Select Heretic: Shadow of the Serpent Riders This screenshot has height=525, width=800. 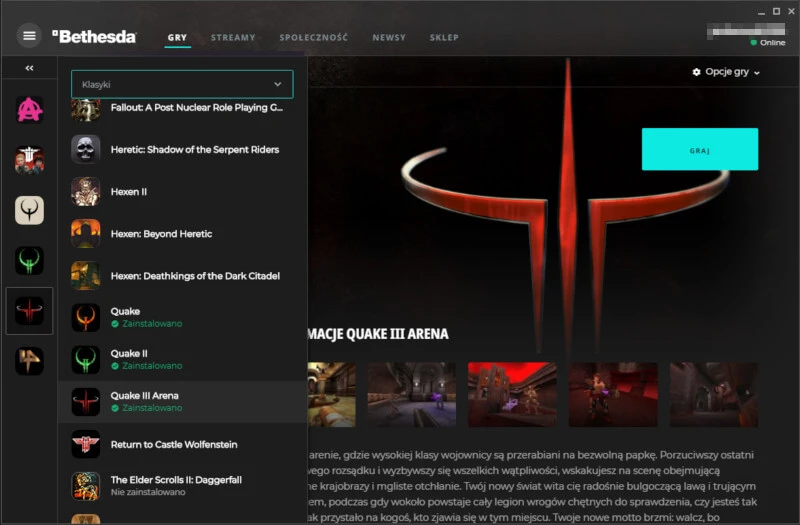[x=195, y=149]
